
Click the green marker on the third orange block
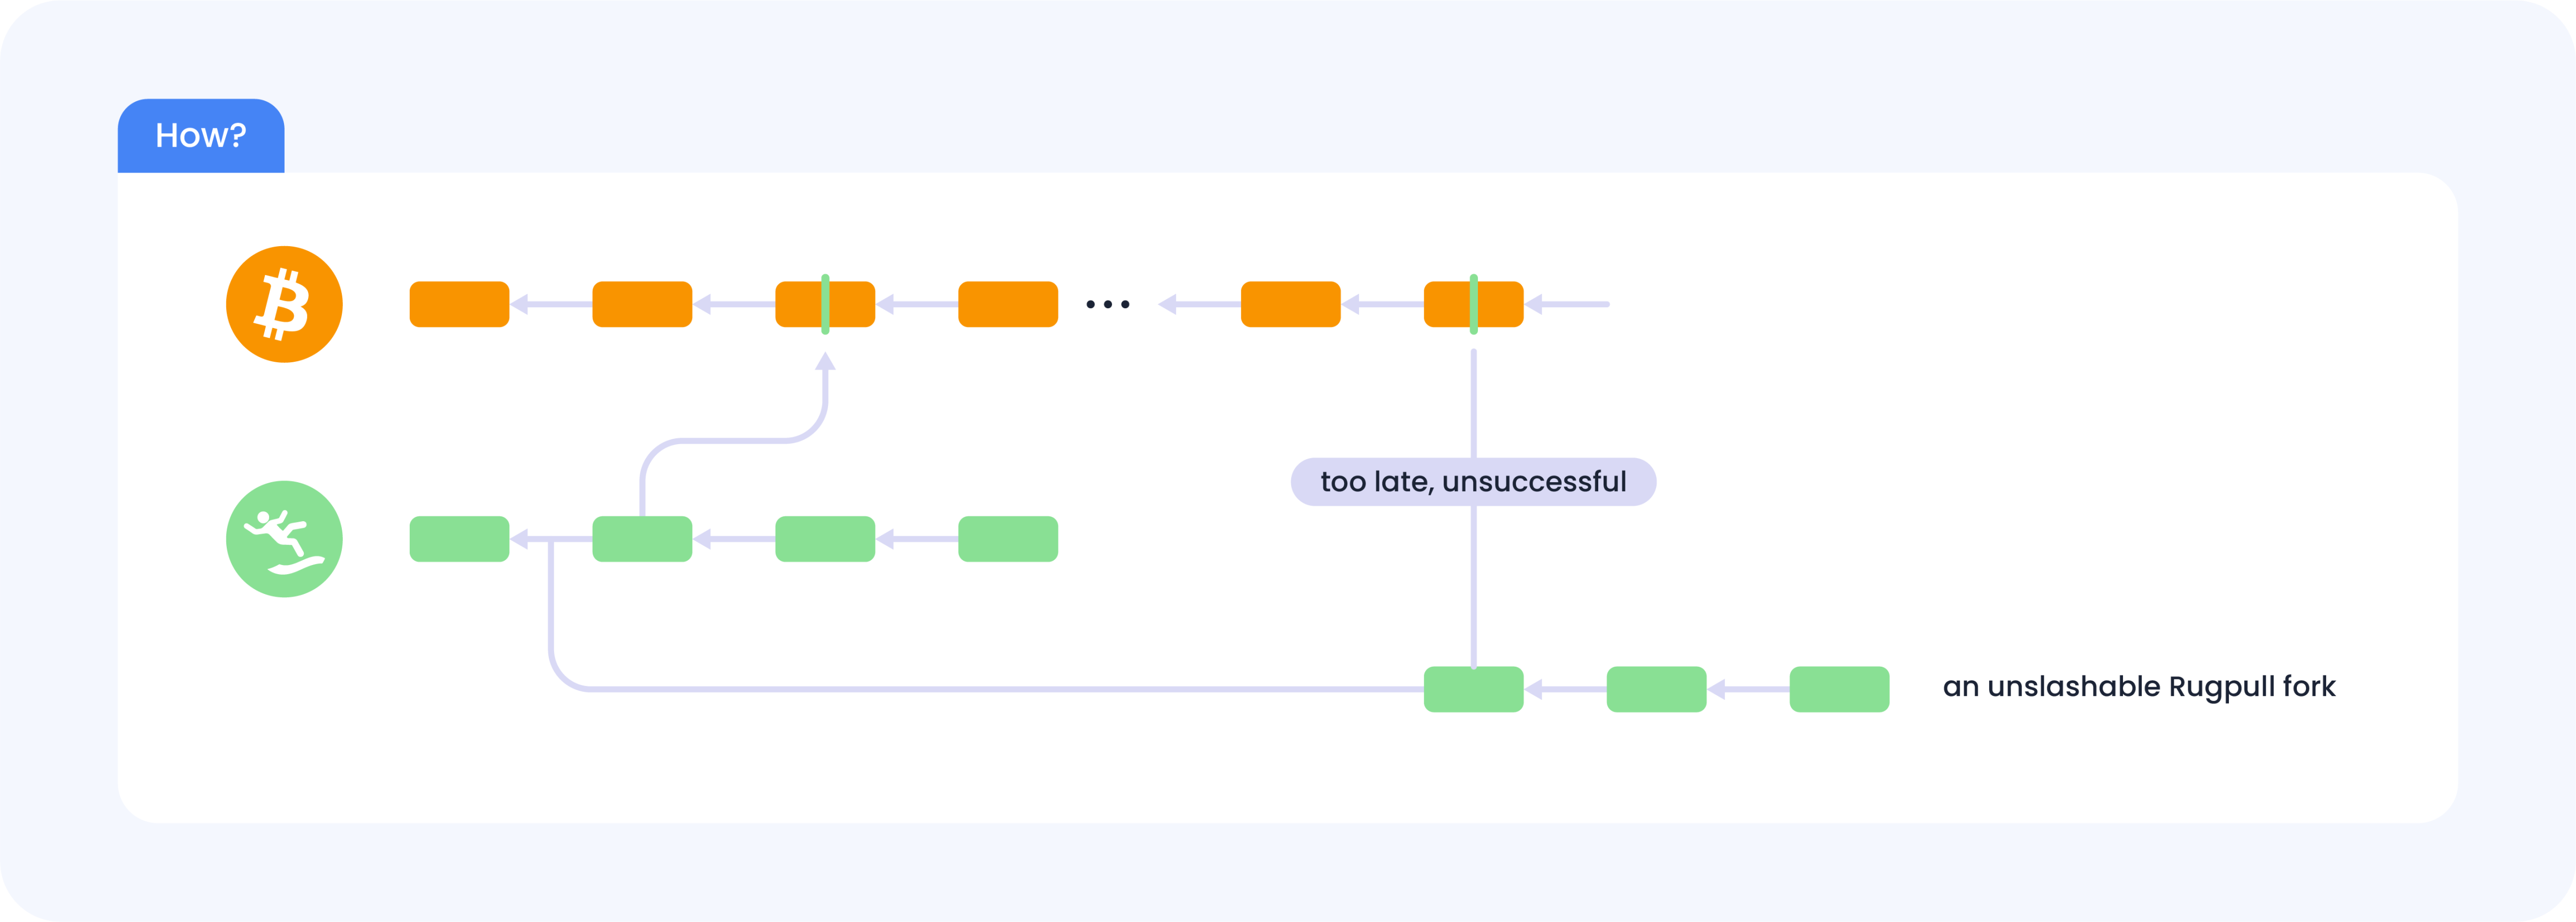click(825, 304)
